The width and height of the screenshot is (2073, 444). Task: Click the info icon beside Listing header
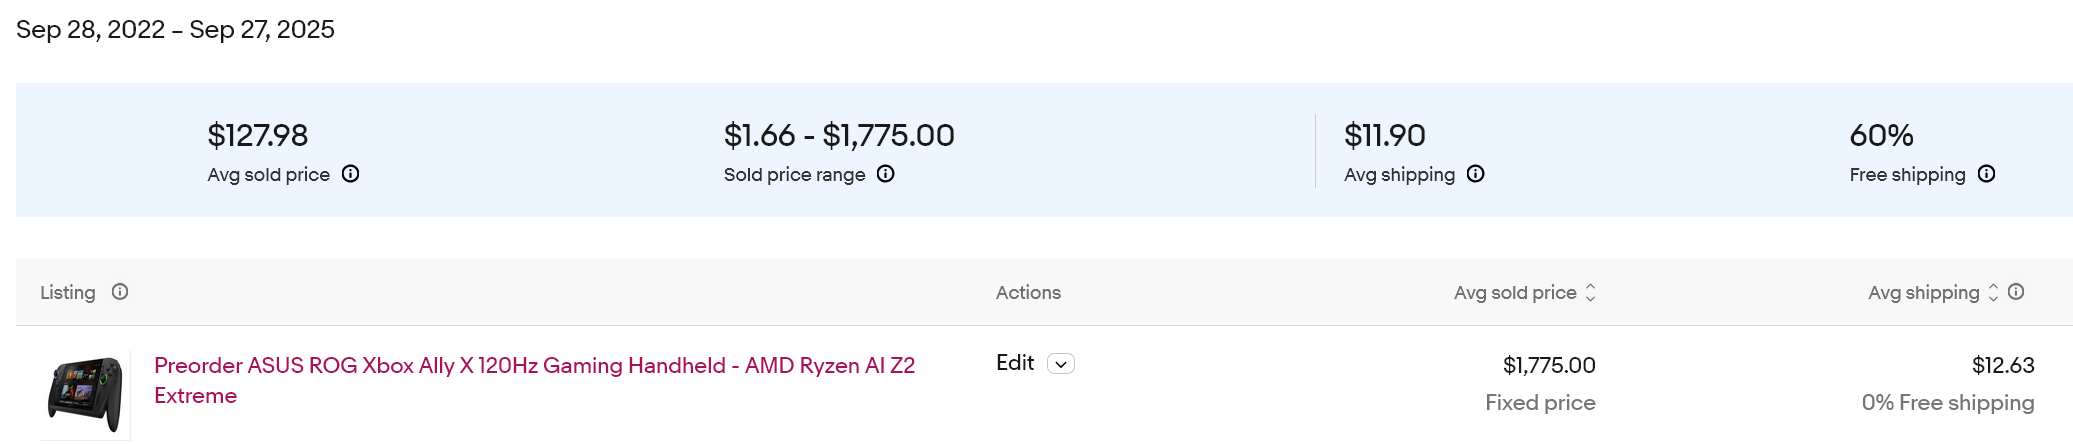tap(120, 292)
